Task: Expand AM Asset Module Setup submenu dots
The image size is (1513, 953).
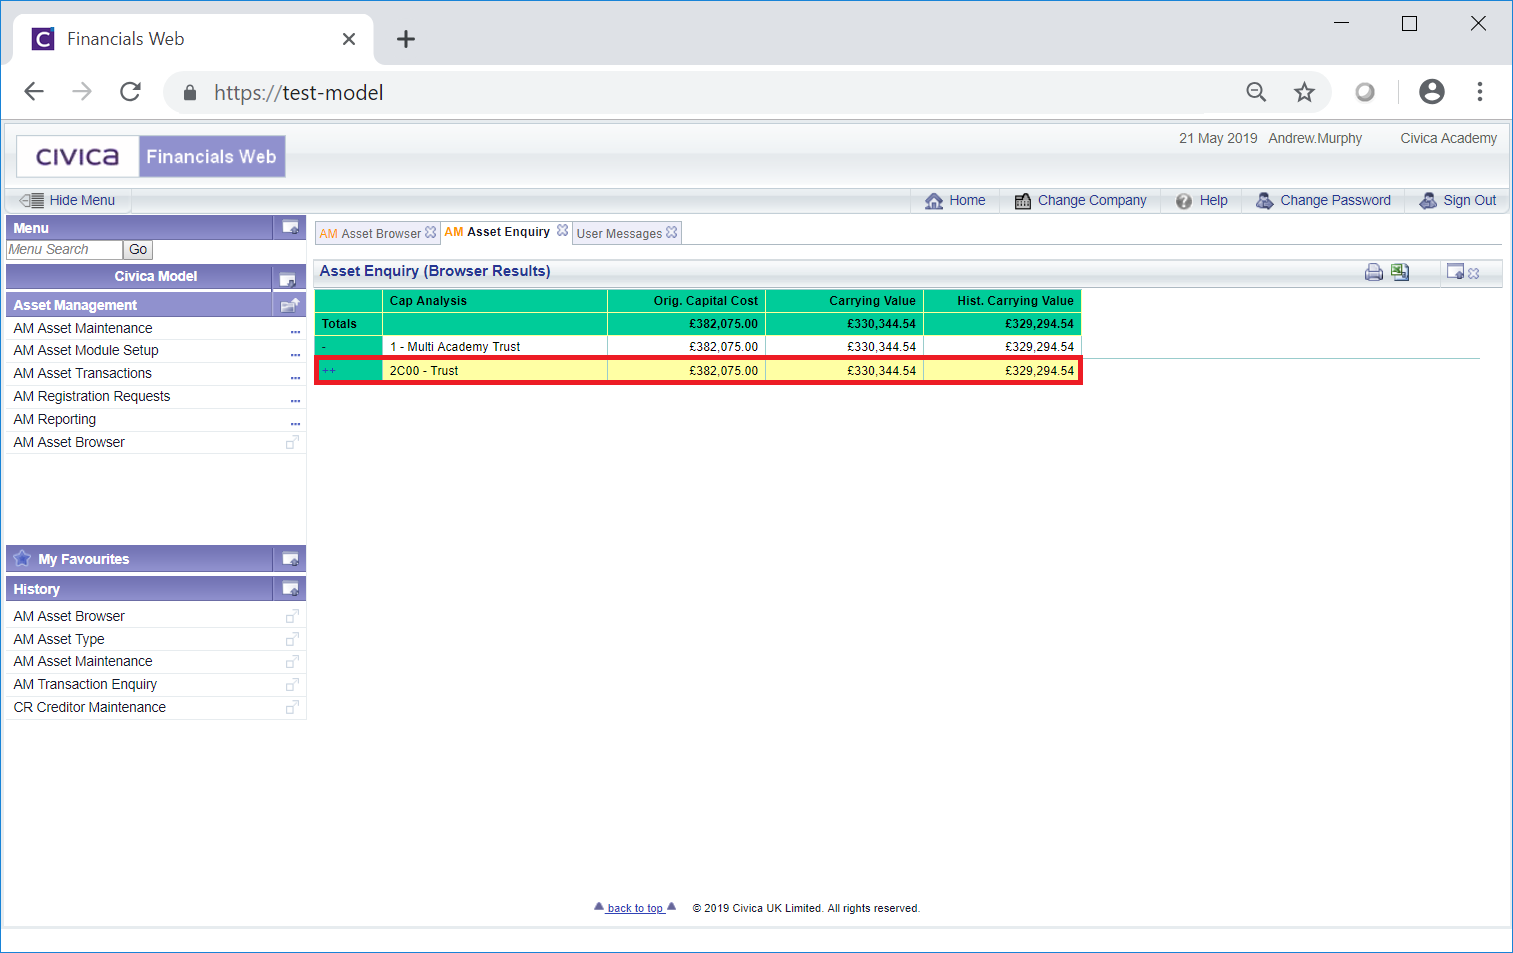Action: (295, 354)
